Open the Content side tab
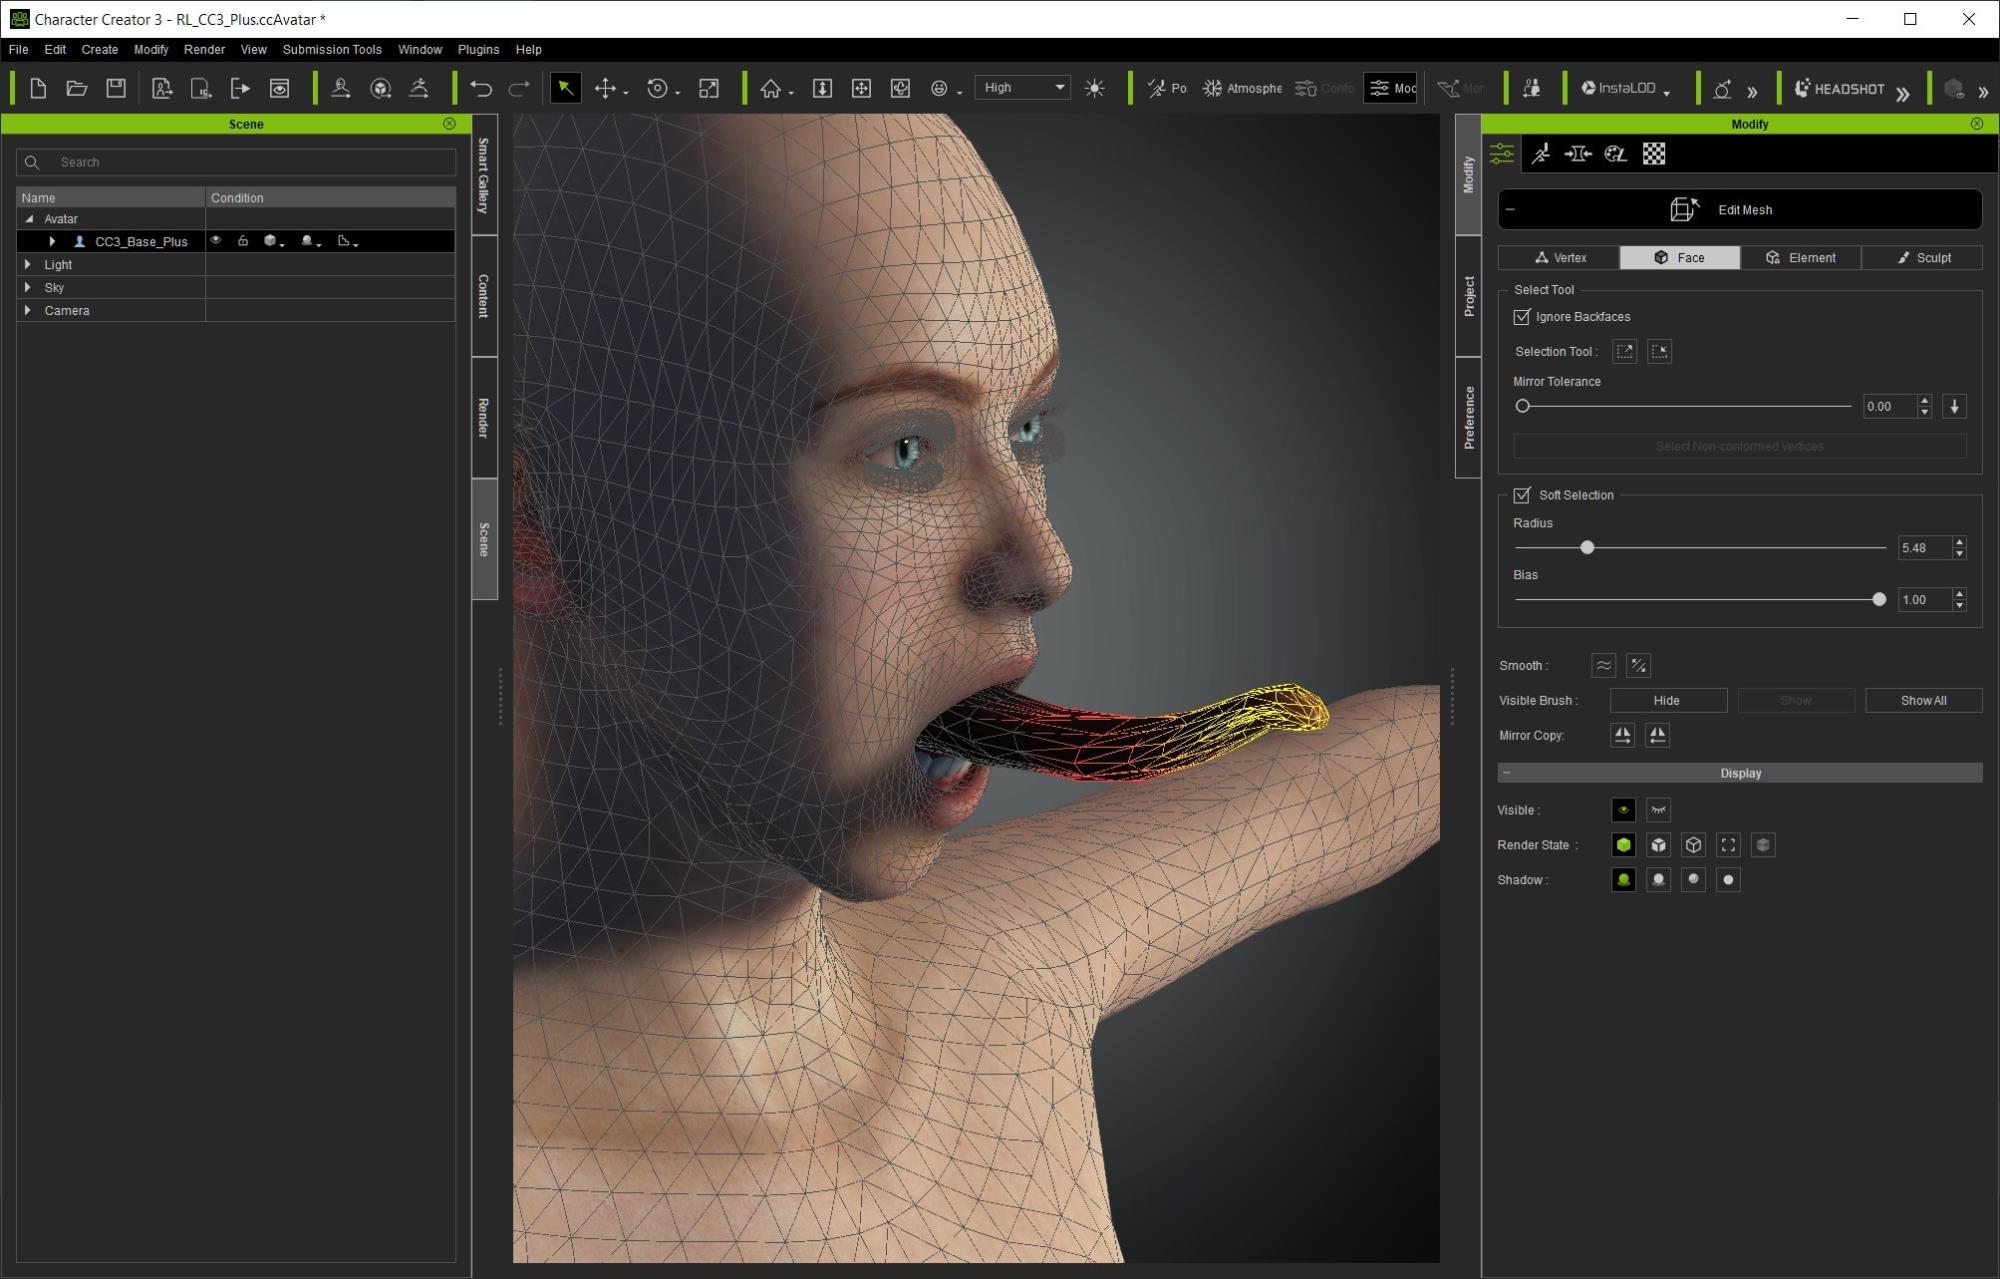The height and width of the screenshot is (1279, 2000). [484, 296]
